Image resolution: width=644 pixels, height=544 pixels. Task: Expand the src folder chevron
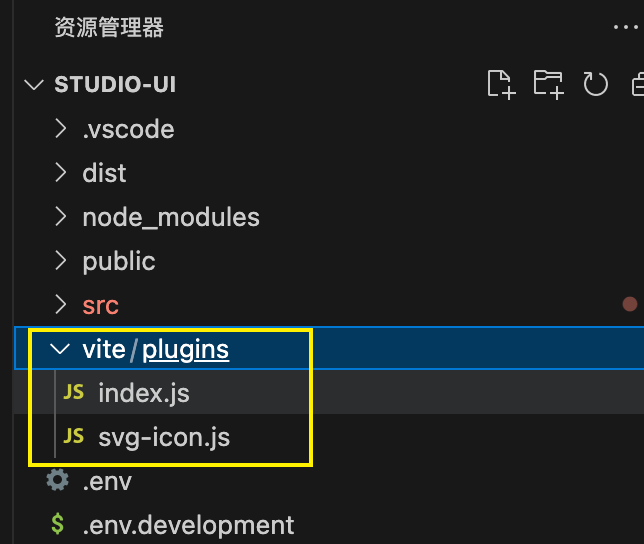[x=61, y=305]
